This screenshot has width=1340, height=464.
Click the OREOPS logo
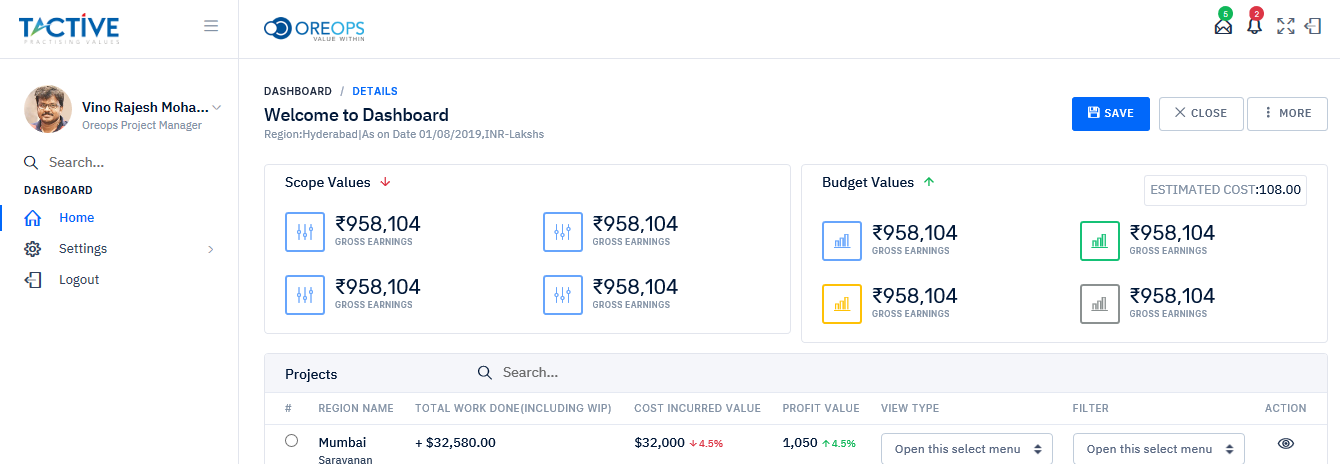315,29
